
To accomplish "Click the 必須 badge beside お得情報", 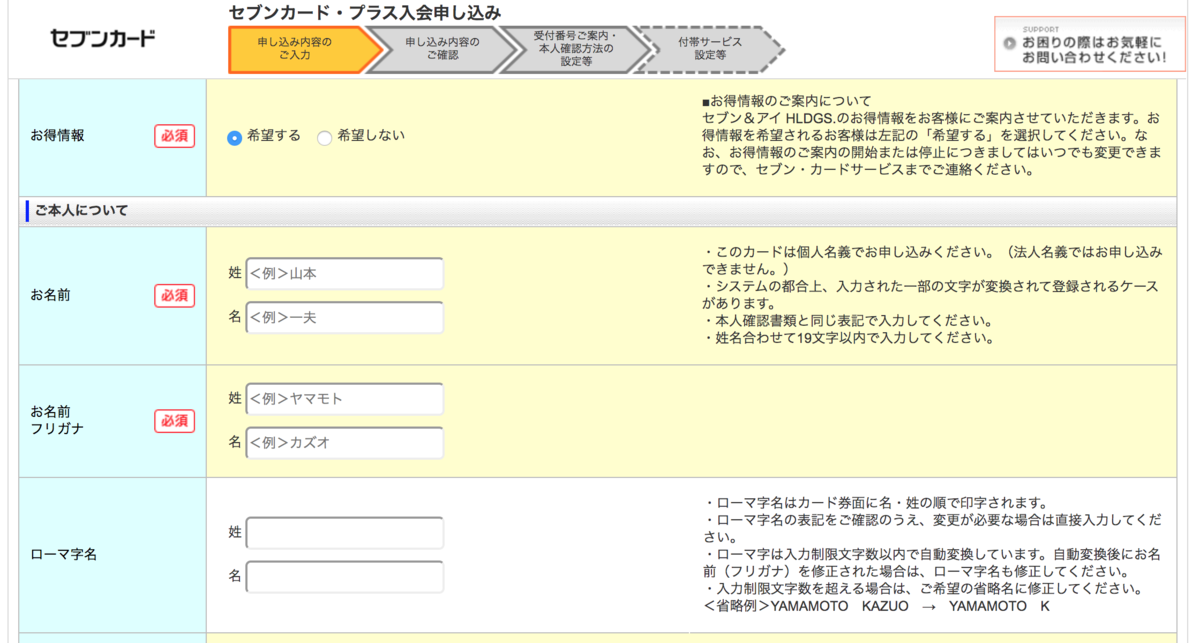I will pos(174,136).
